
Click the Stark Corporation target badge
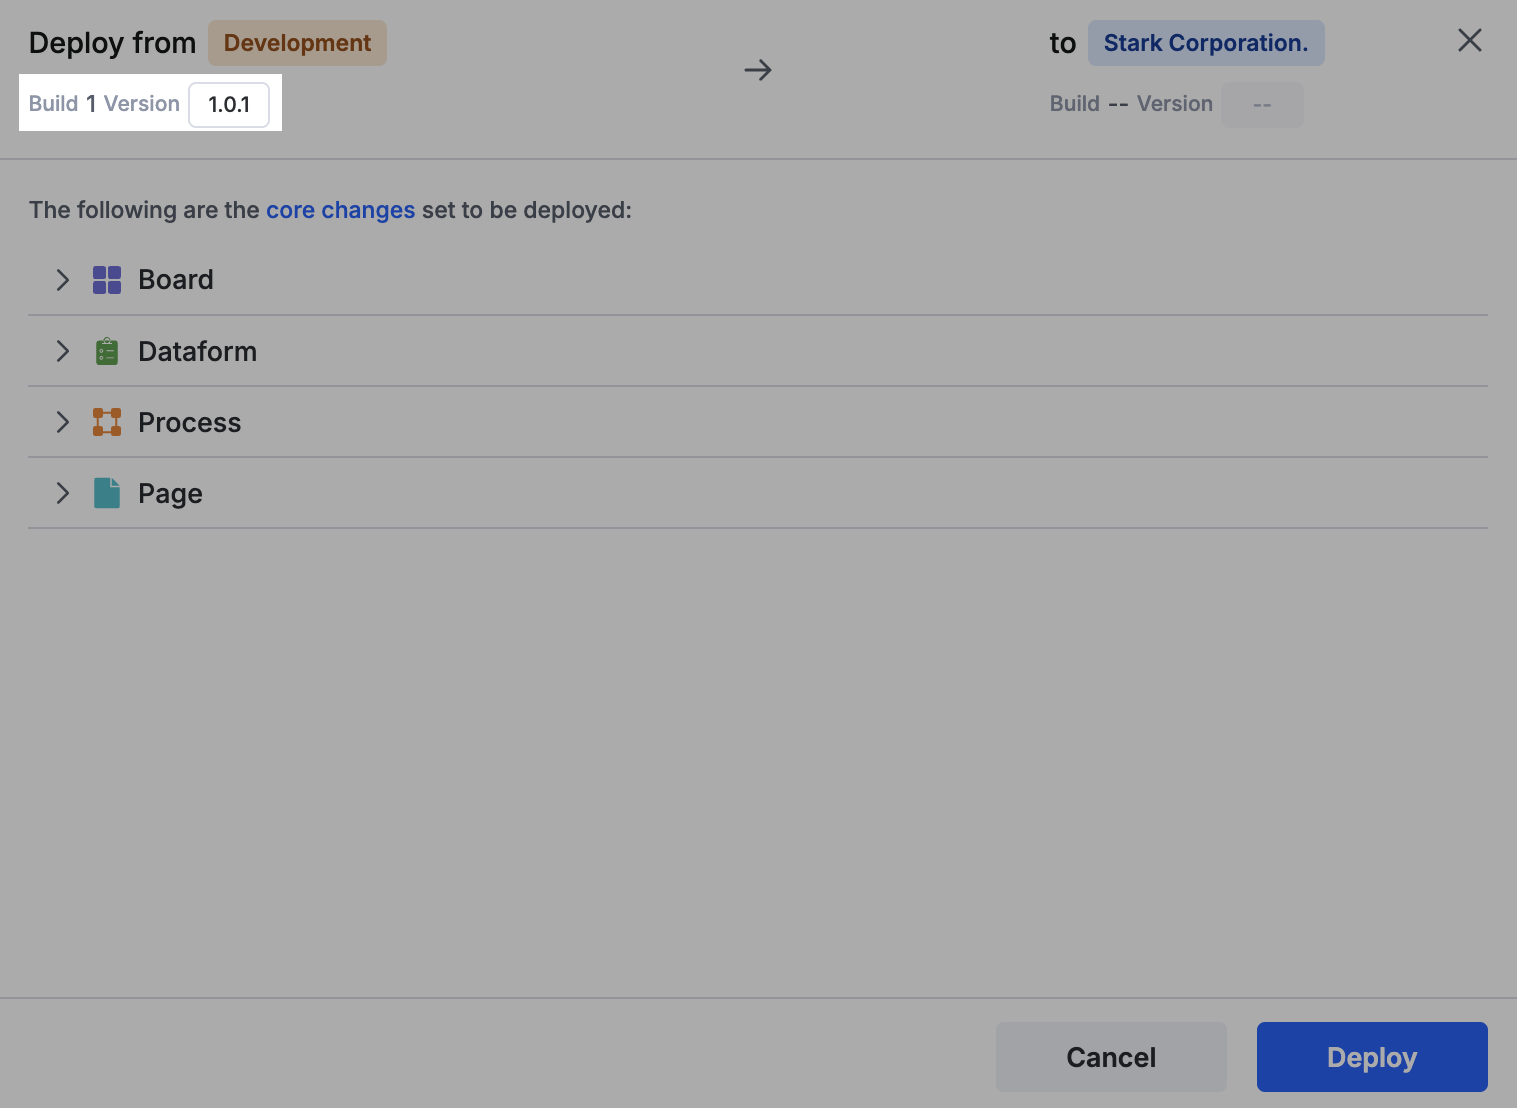point(1205,43)
